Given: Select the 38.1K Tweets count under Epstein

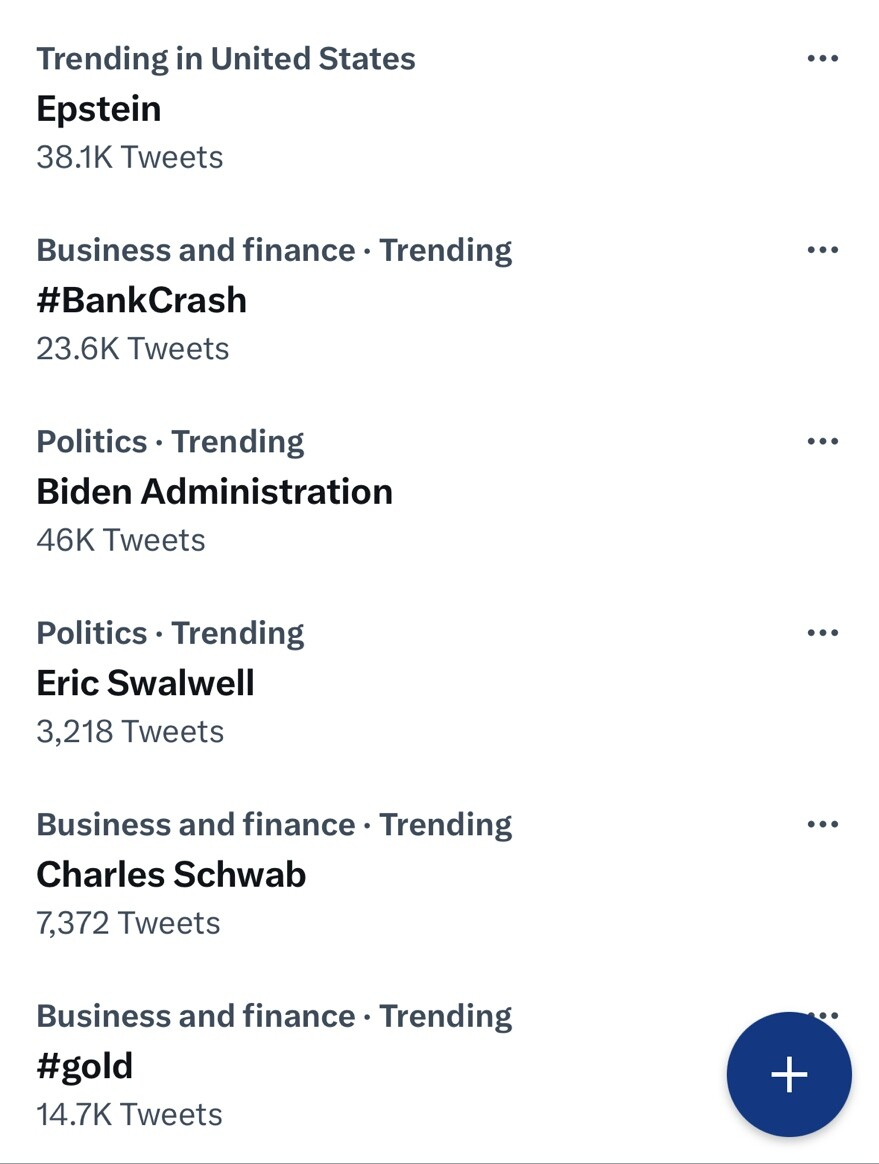Looking at the screenshot, I should pyautogui.click(x=130, y=157).
